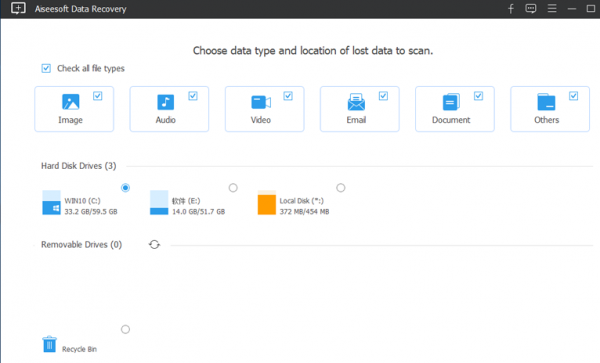
Task: Open the feedback chat bubble icon
Action: pos(531,8)
